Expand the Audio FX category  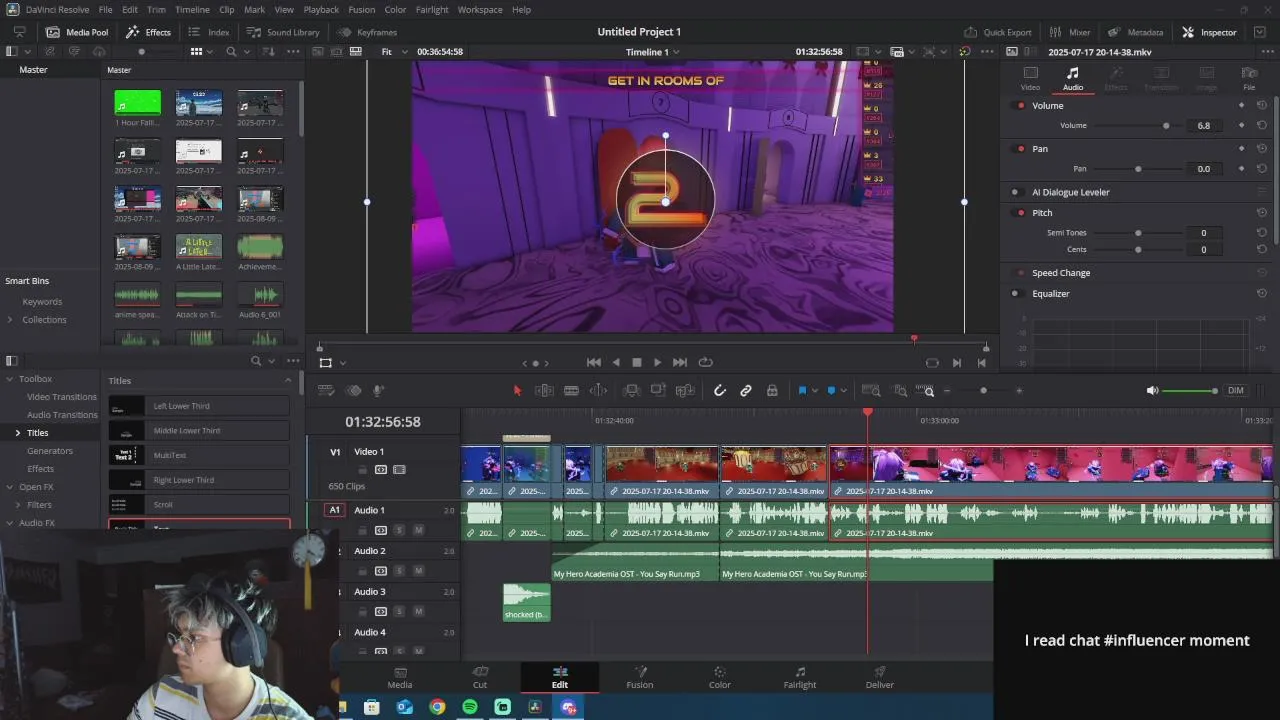(x=10, y=523)
